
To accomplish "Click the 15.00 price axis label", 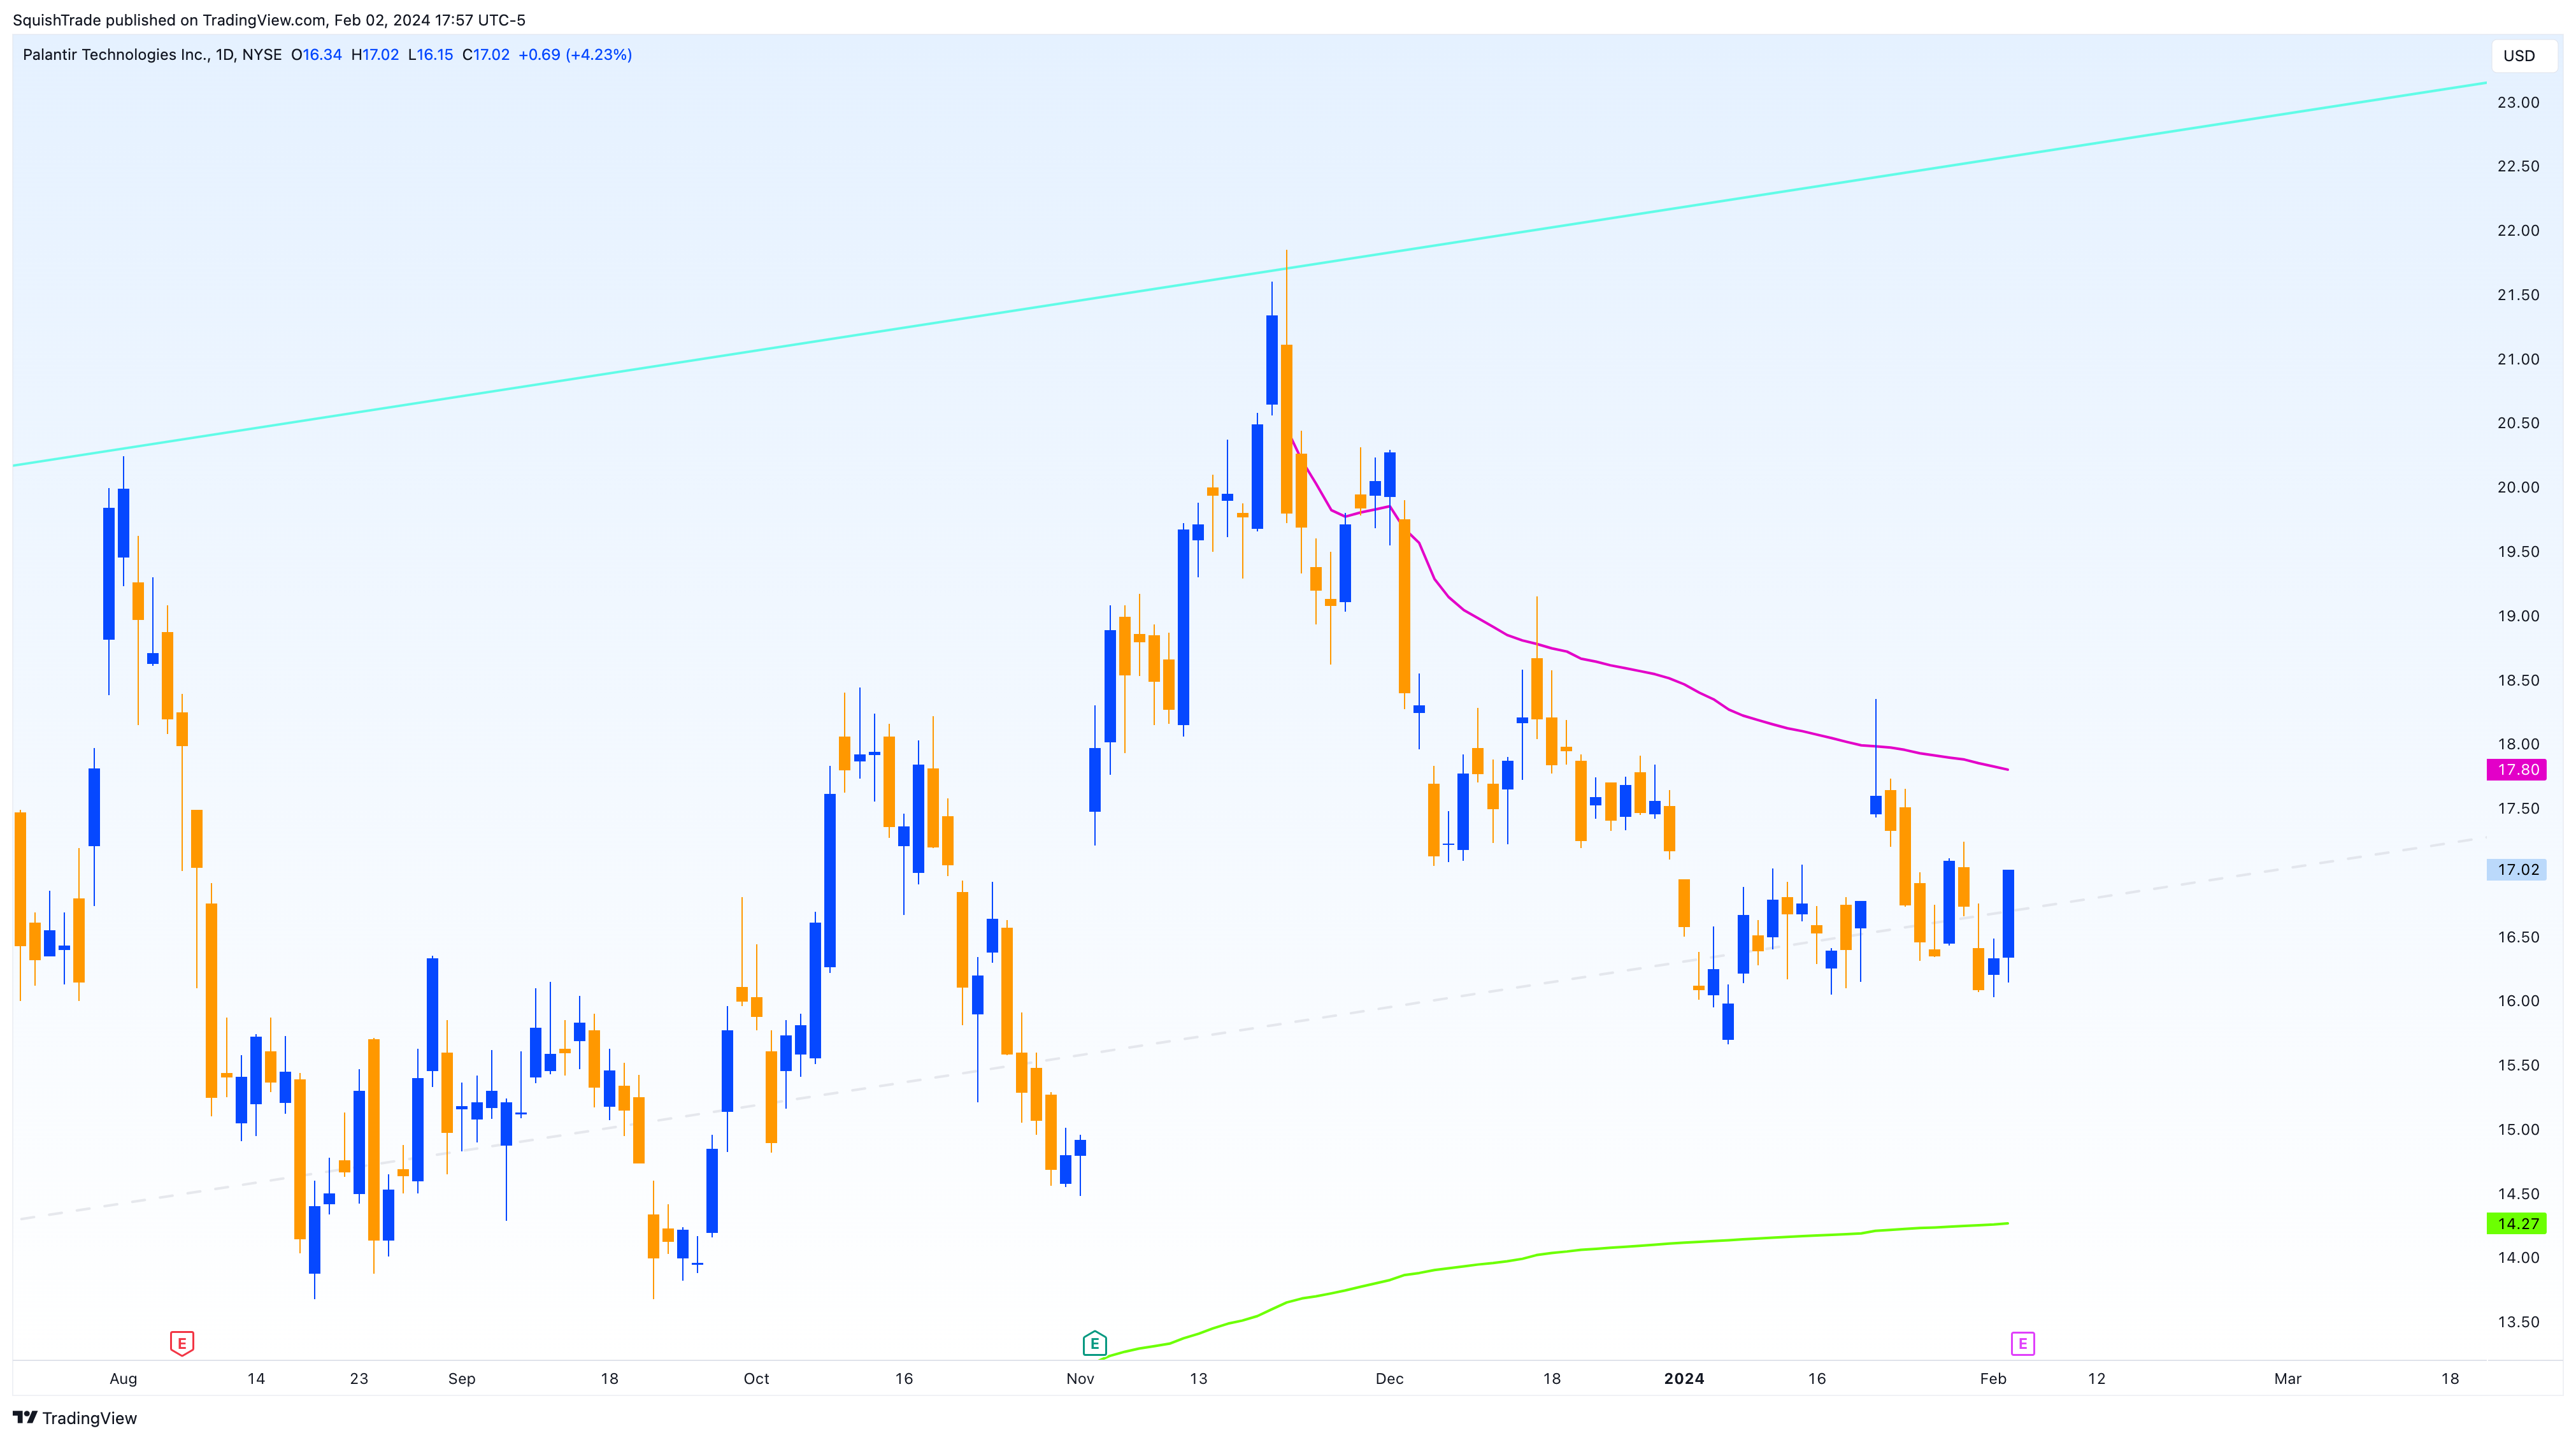I will click(2518, 1130).
